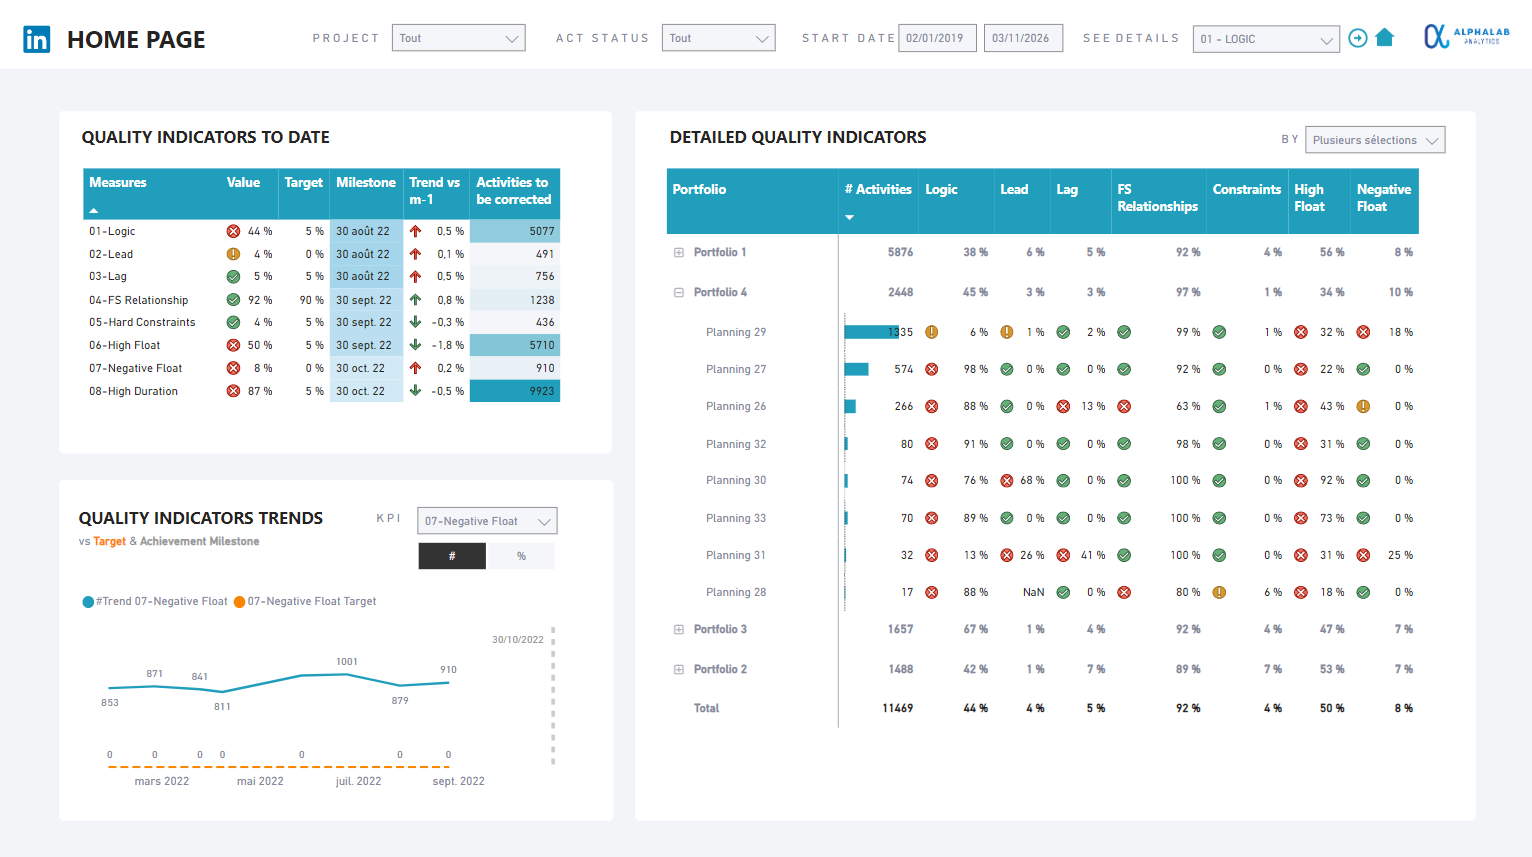Click green check icon for 03-Lag

233,277
